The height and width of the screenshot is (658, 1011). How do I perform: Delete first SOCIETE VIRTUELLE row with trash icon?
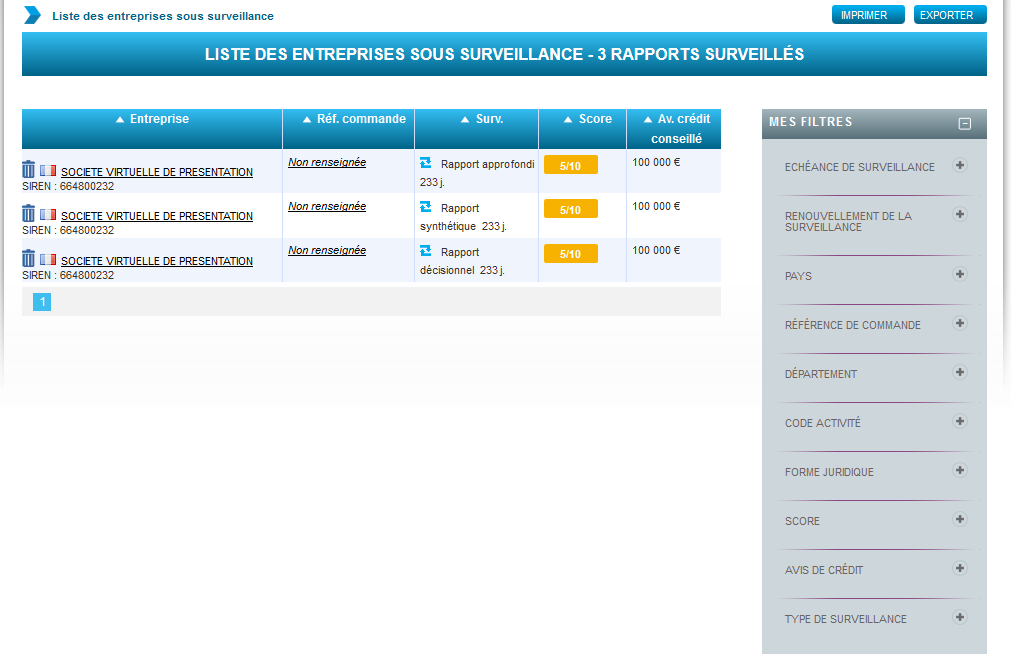tap(29, 170)
